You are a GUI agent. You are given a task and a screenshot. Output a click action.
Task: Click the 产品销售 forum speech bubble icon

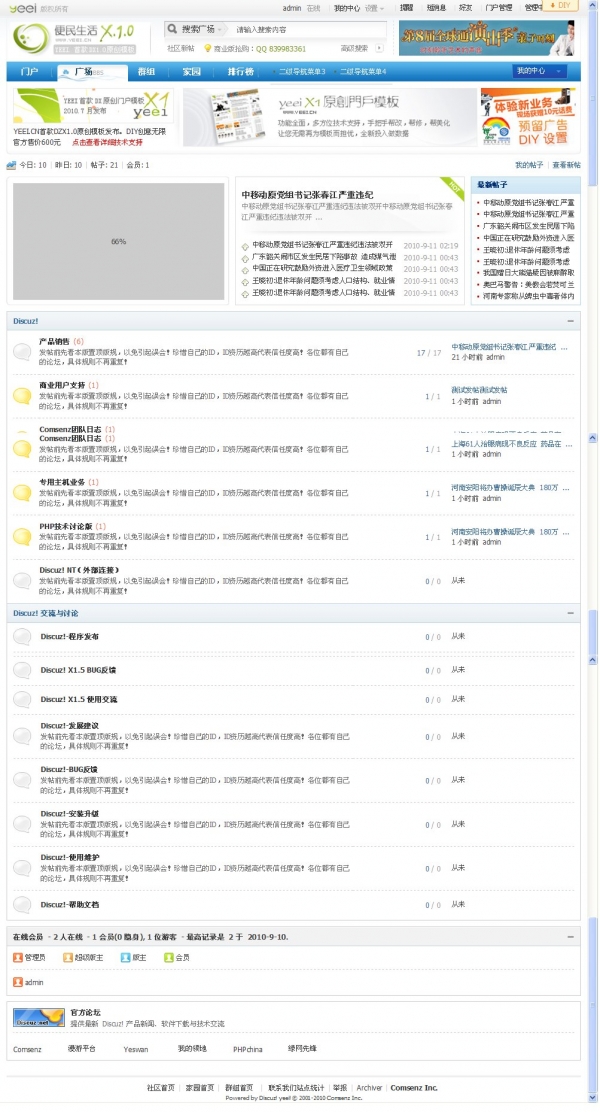[22, 352]
